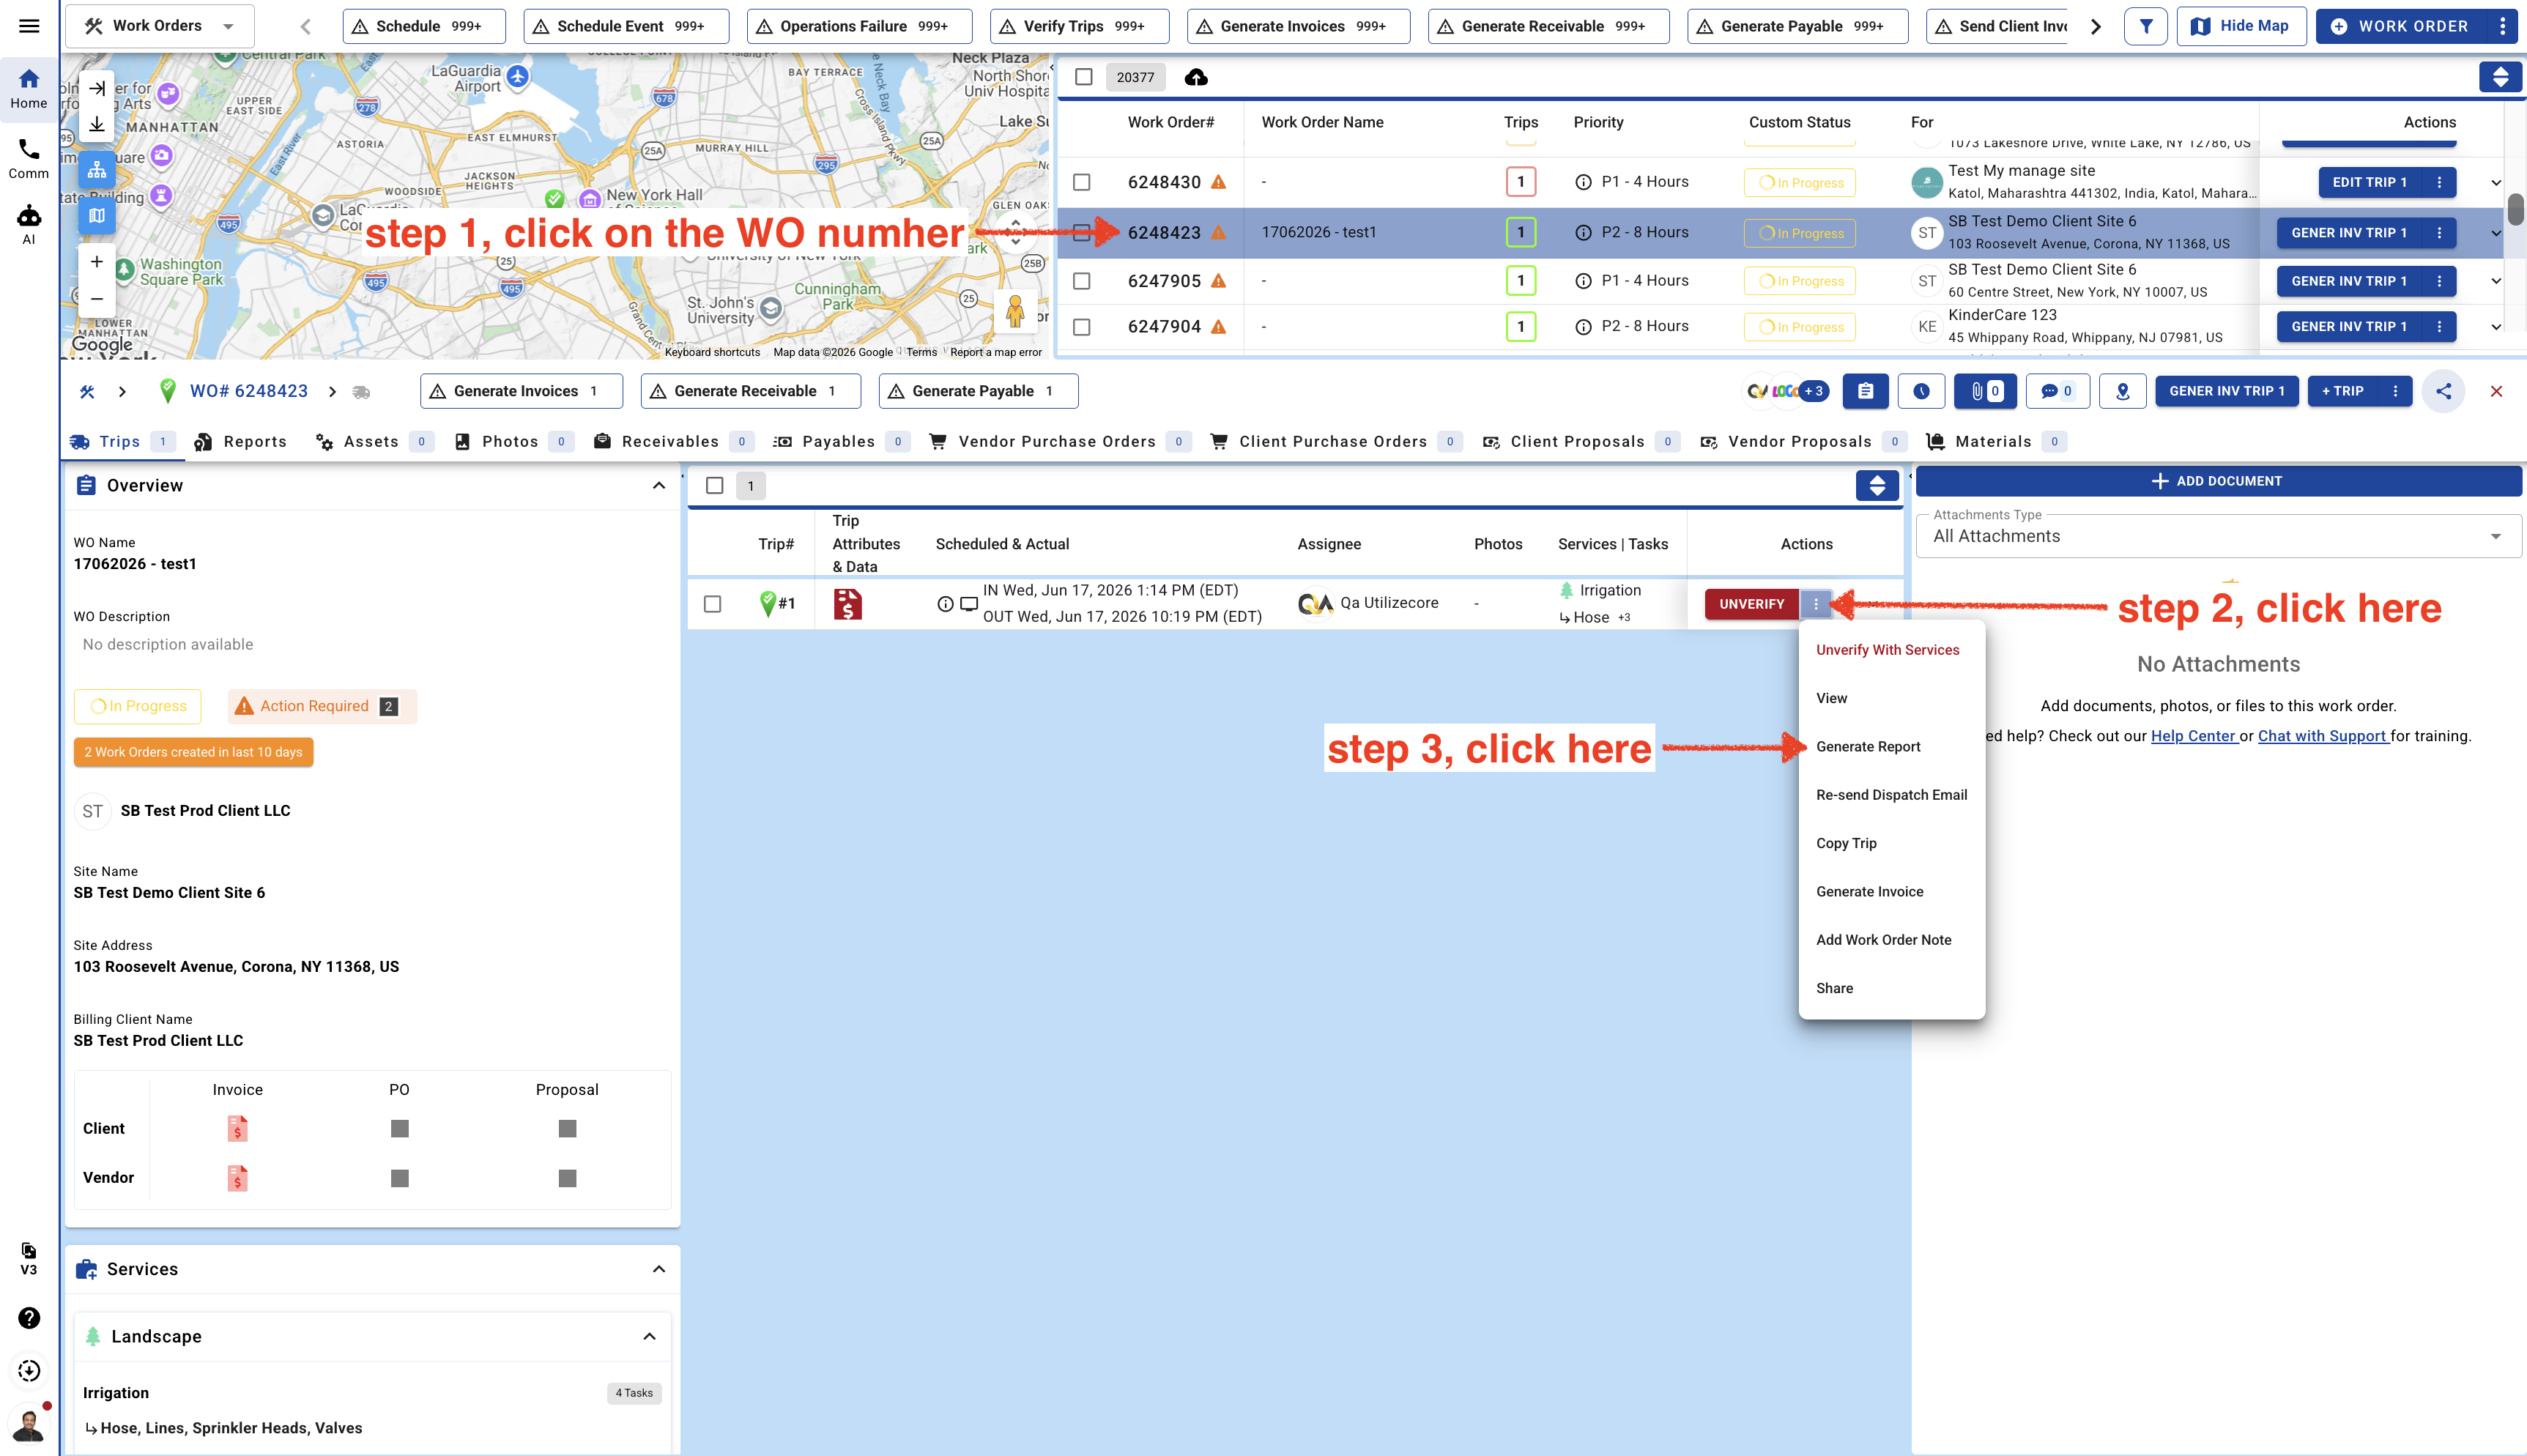Collapse the Services section
The width and height of the screenshot is (2527, 1456).
click(x=658, y=1269)
